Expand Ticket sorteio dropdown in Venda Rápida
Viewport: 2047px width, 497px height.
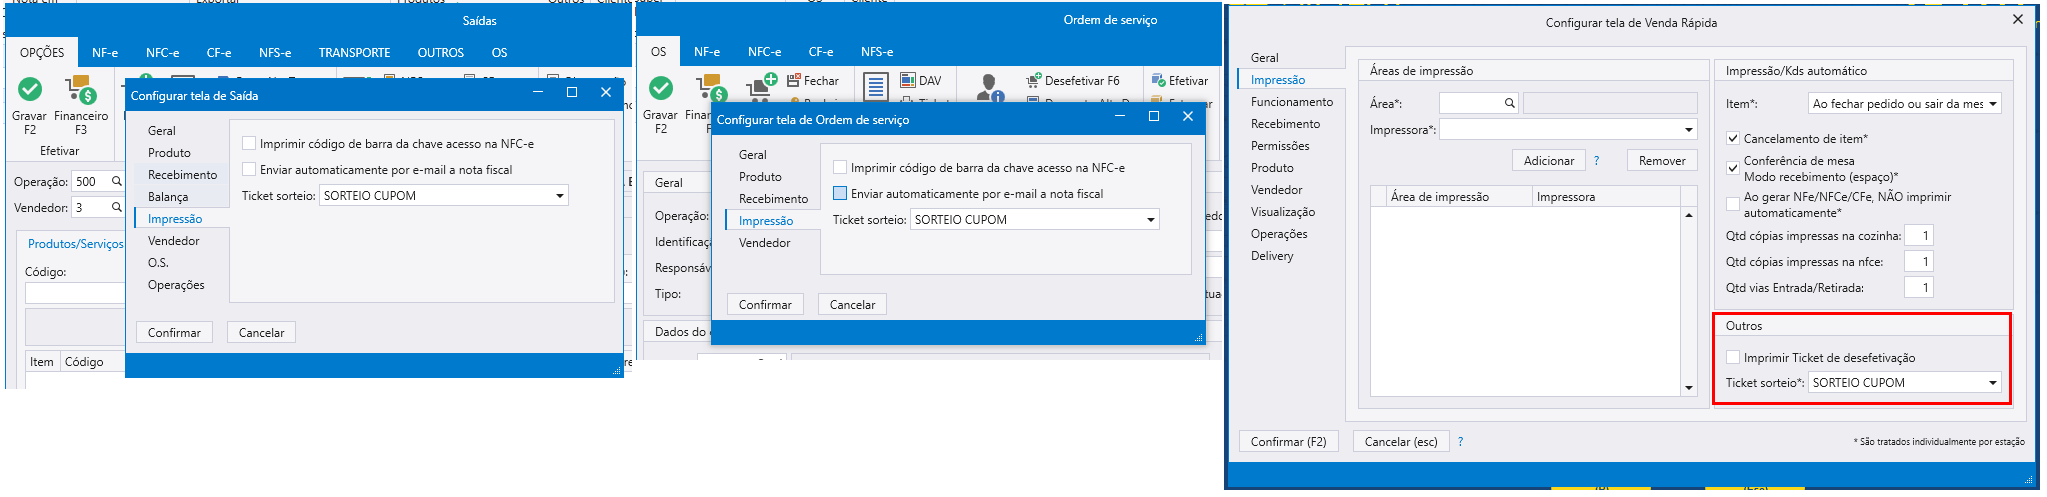click(1992, 382)
